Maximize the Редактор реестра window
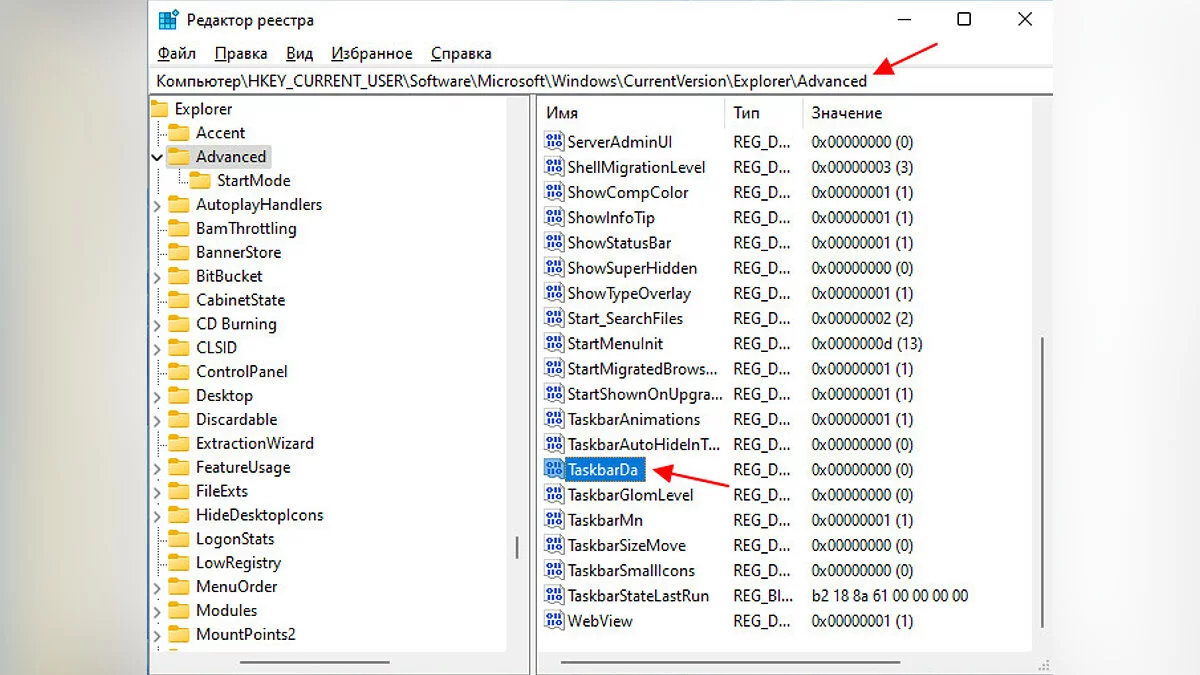 (964, 19)
